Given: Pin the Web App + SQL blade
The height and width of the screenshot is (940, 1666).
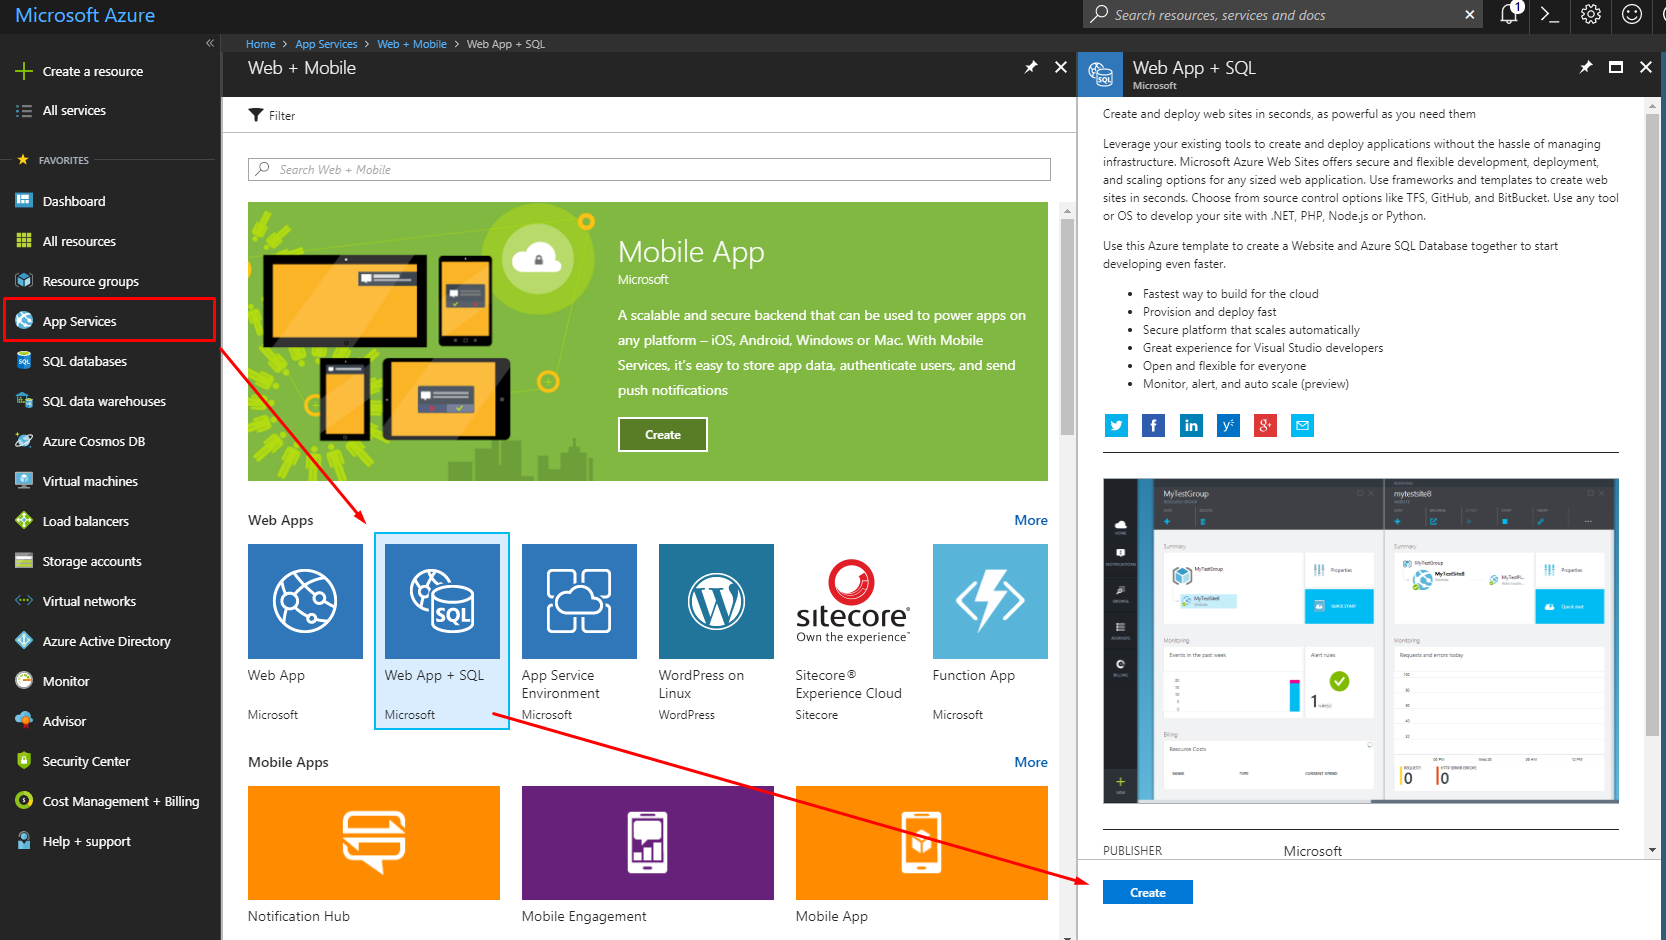Looking at the screenshot, I should pyautogui.click(x=1586, y=67).
